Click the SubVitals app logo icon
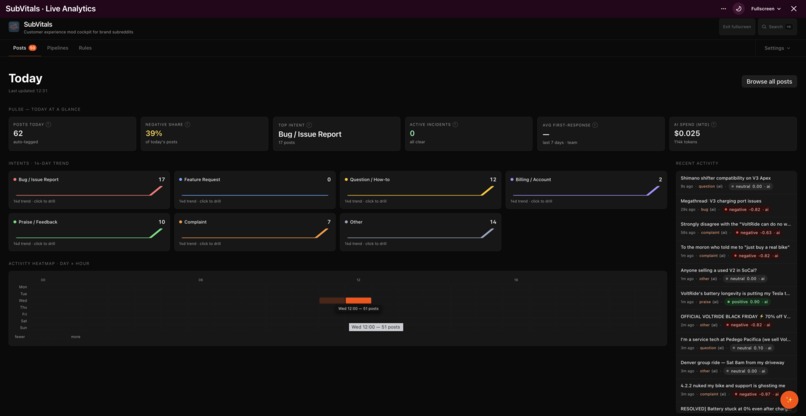Viewport: 806px width, 416px height. point(14,27)
